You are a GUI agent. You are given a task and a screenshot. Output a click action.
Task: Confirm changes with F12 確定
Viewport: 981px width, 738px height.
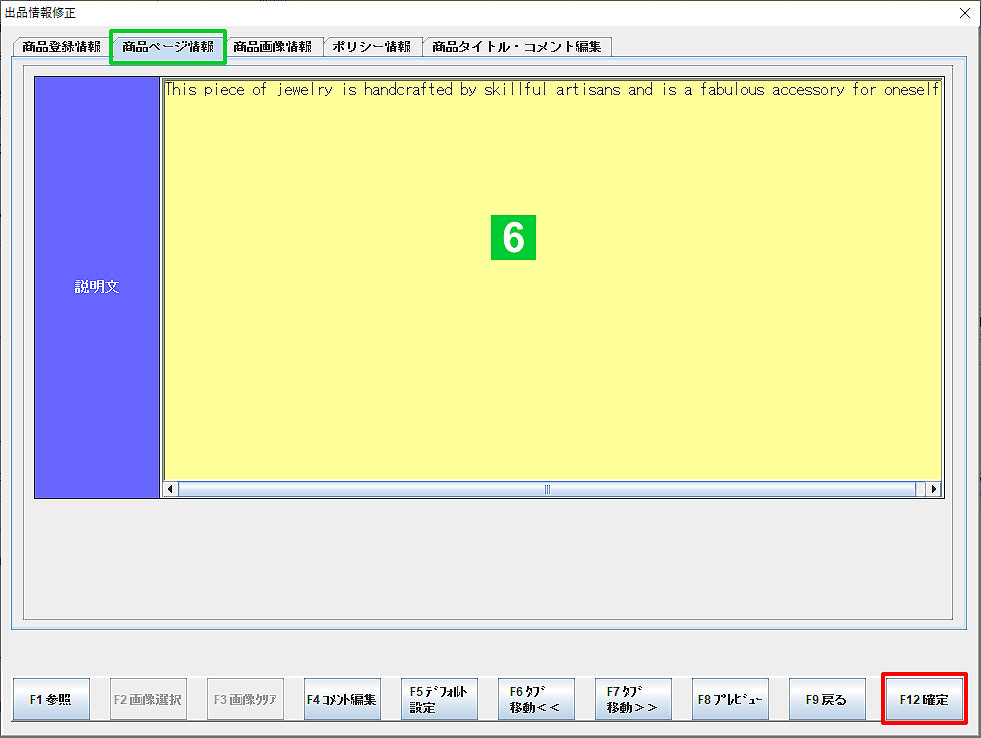(924, 699)
